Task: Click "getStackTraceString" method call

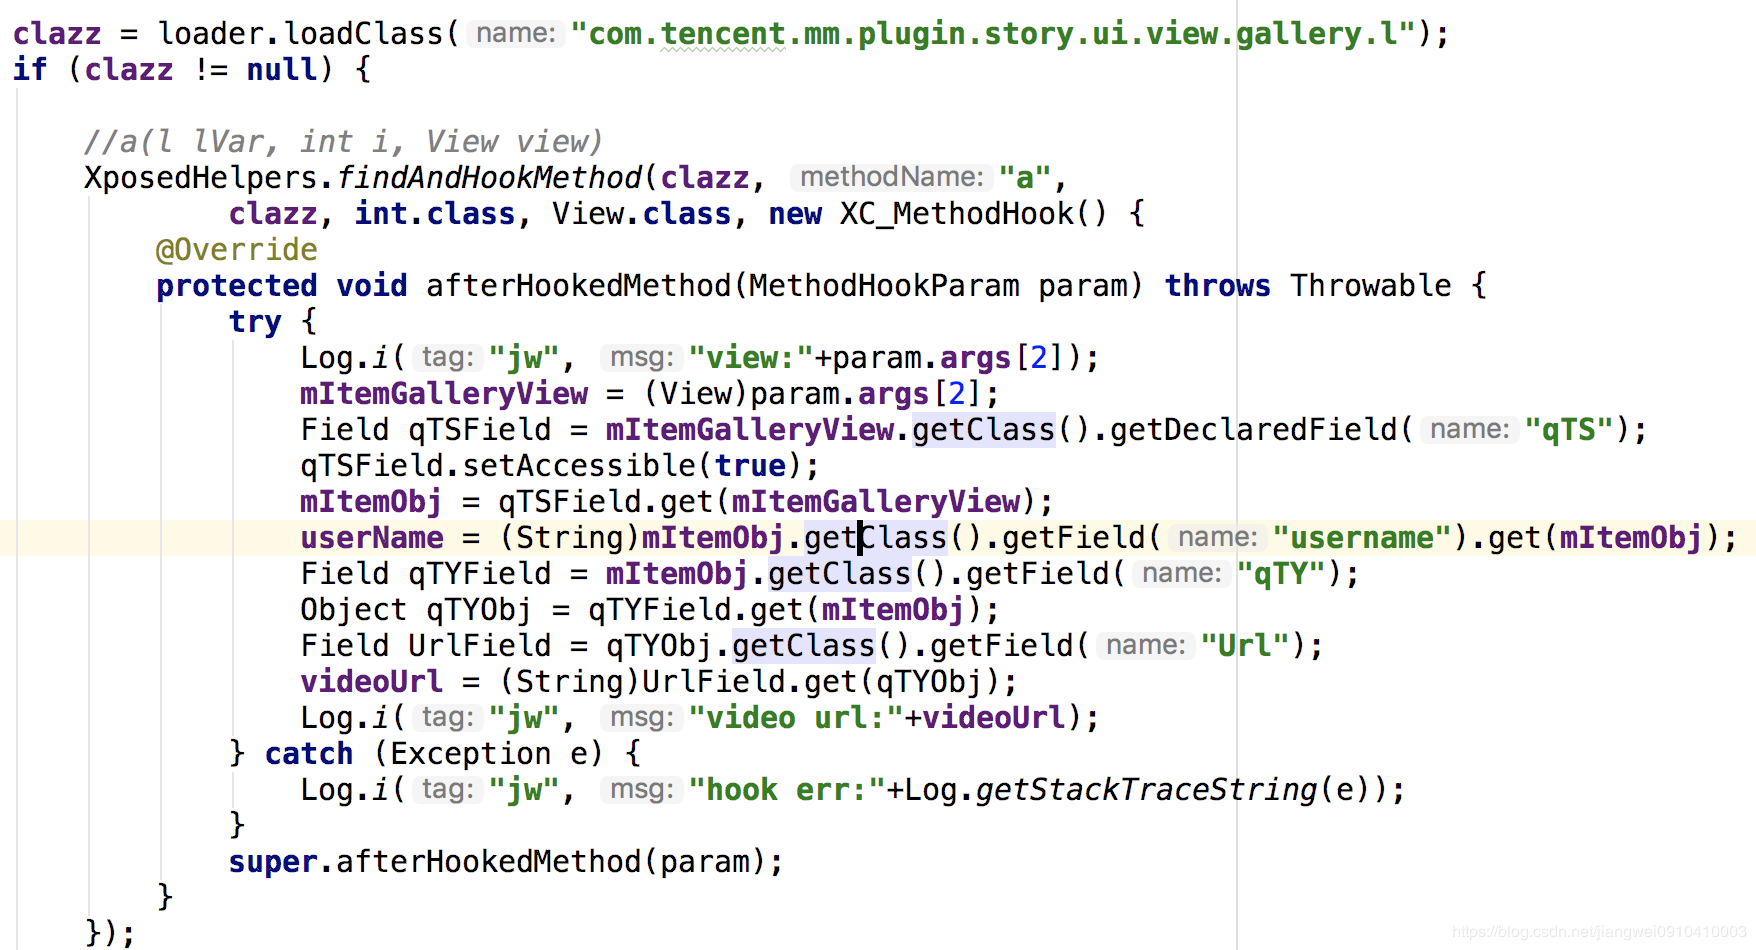Action: tap(1147, 789)
